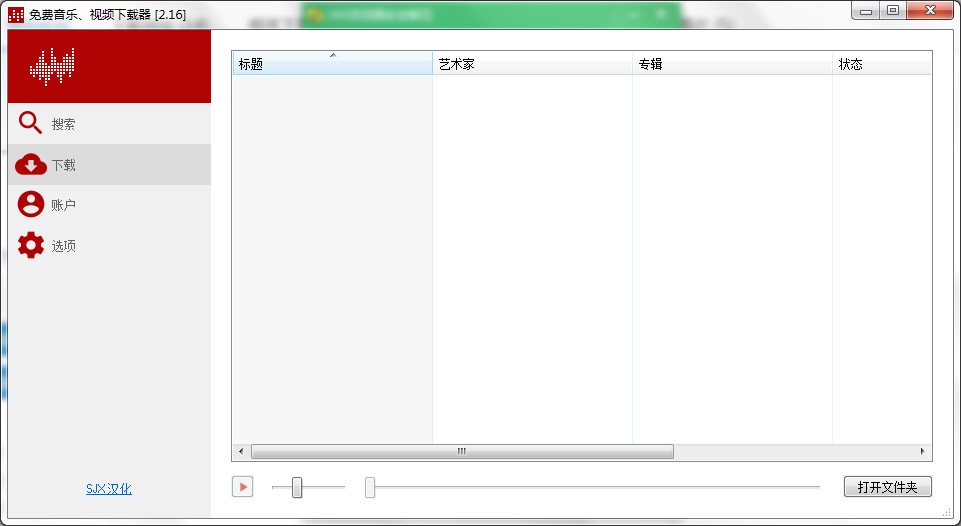This screenshot has width=961, height=526.
Task: Click the title bar app icon
Action: pyautogui.click(x=16, y=14)
